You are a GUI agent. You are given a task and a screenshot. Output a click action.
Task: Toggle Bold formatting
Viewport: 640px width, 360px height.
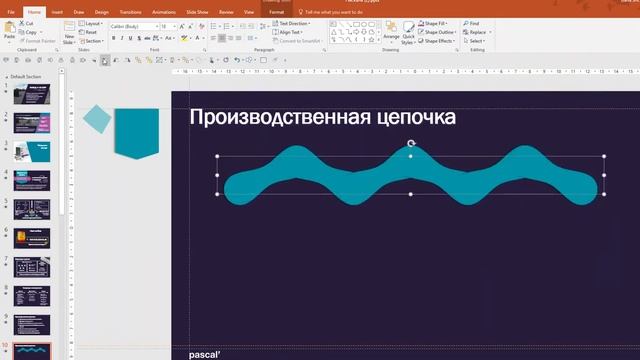point(113,38)
